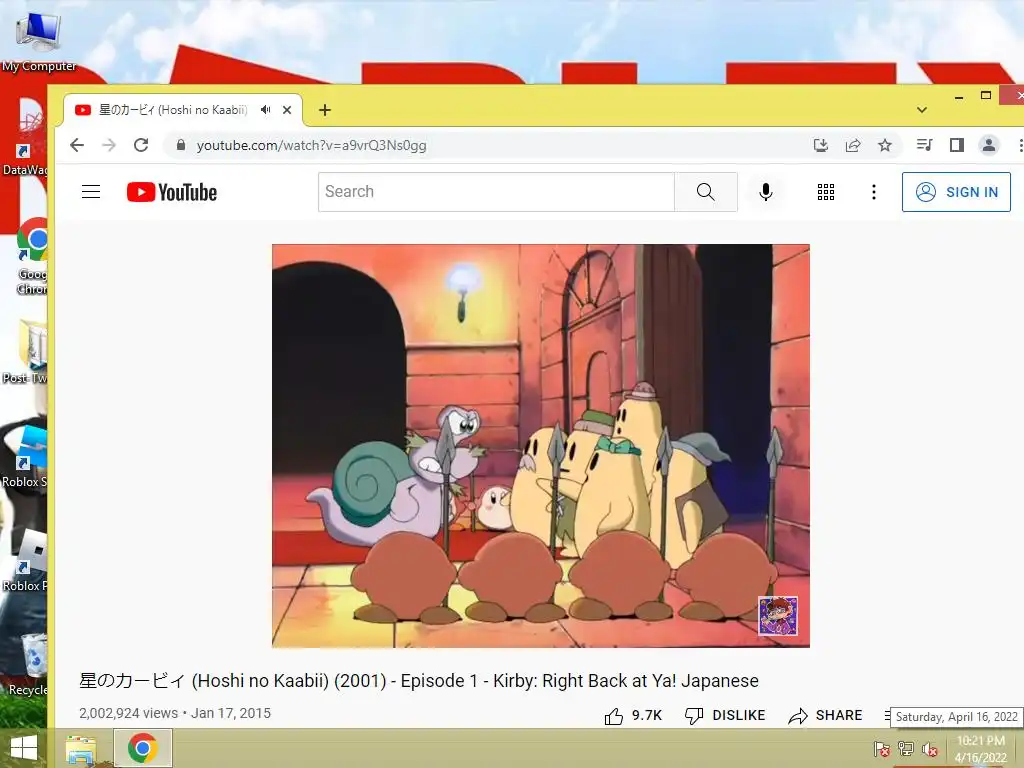Select the My Computer desktop icon
This screenshot has height=768, width=1024.
coord(39,40)
